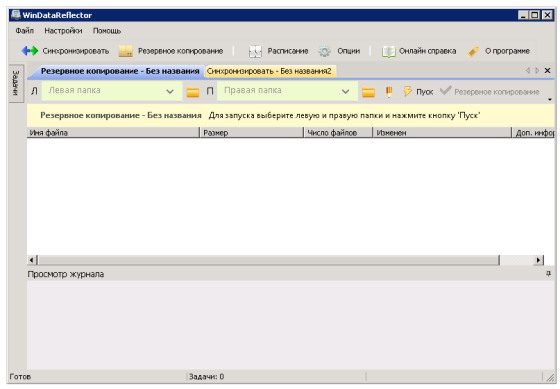Click the checkmark Резервное копирование icon
This screenshot has width=560, height=389.
click(x=446, y=90)
